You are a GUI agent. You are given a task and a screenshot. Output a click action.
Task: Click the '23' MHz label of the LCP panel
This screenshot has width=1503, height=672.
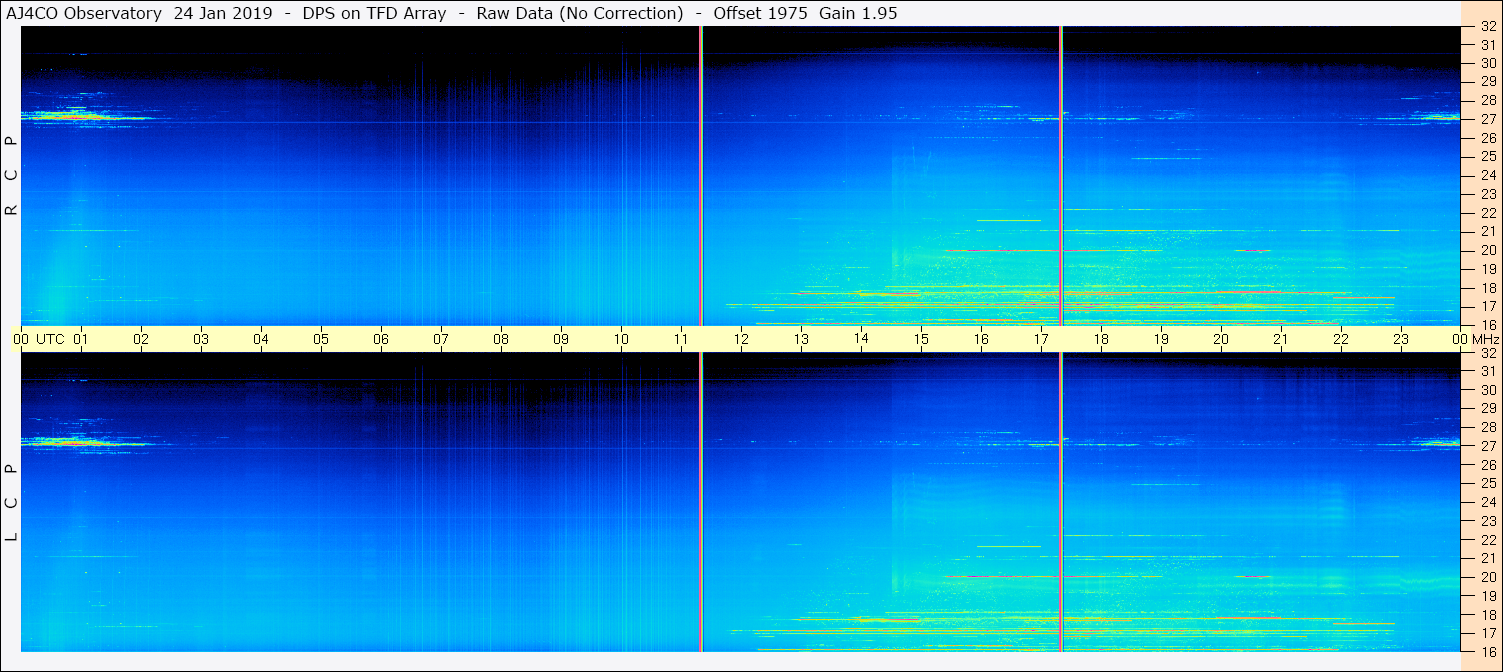coord(1487,521)
